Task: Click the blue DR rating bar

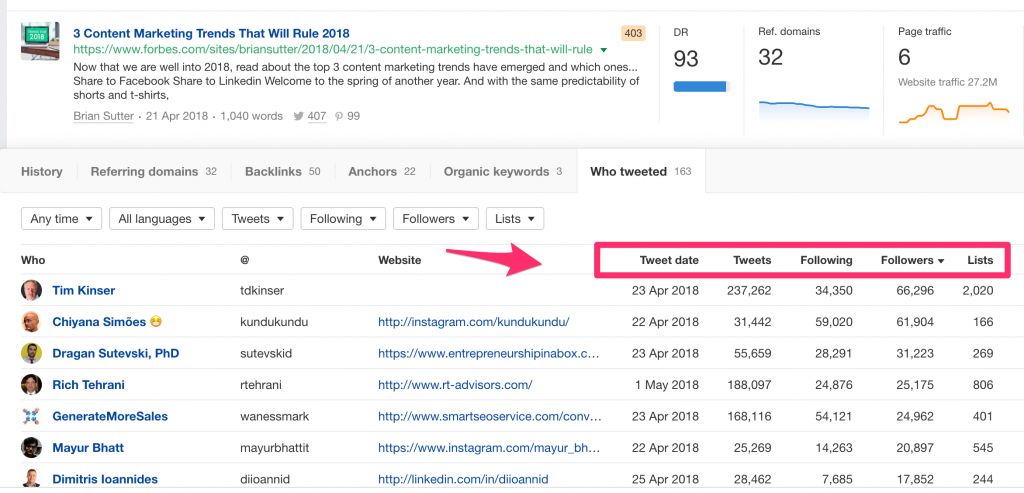Action: coord(701,86)
